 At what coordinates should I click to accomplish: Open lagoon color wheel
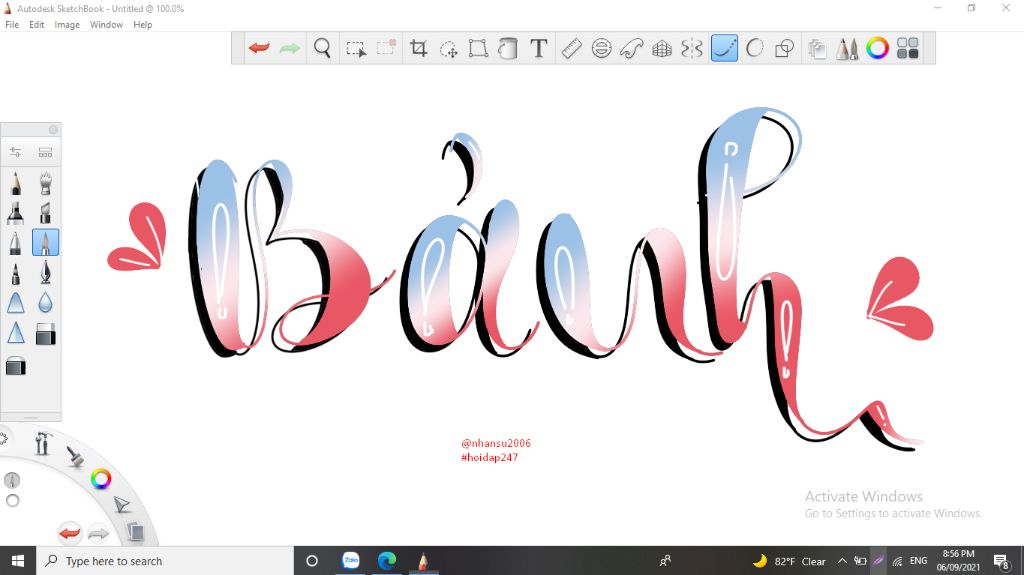(101, 479)
